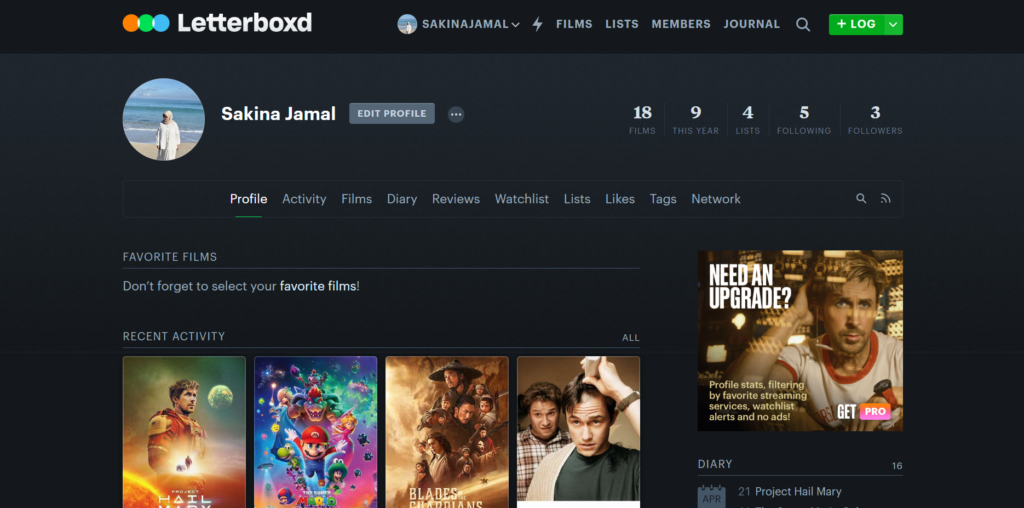Screen dimensions: 1024x508
Task: Open the 18 FILMS statistic
Action: [642, 119]
